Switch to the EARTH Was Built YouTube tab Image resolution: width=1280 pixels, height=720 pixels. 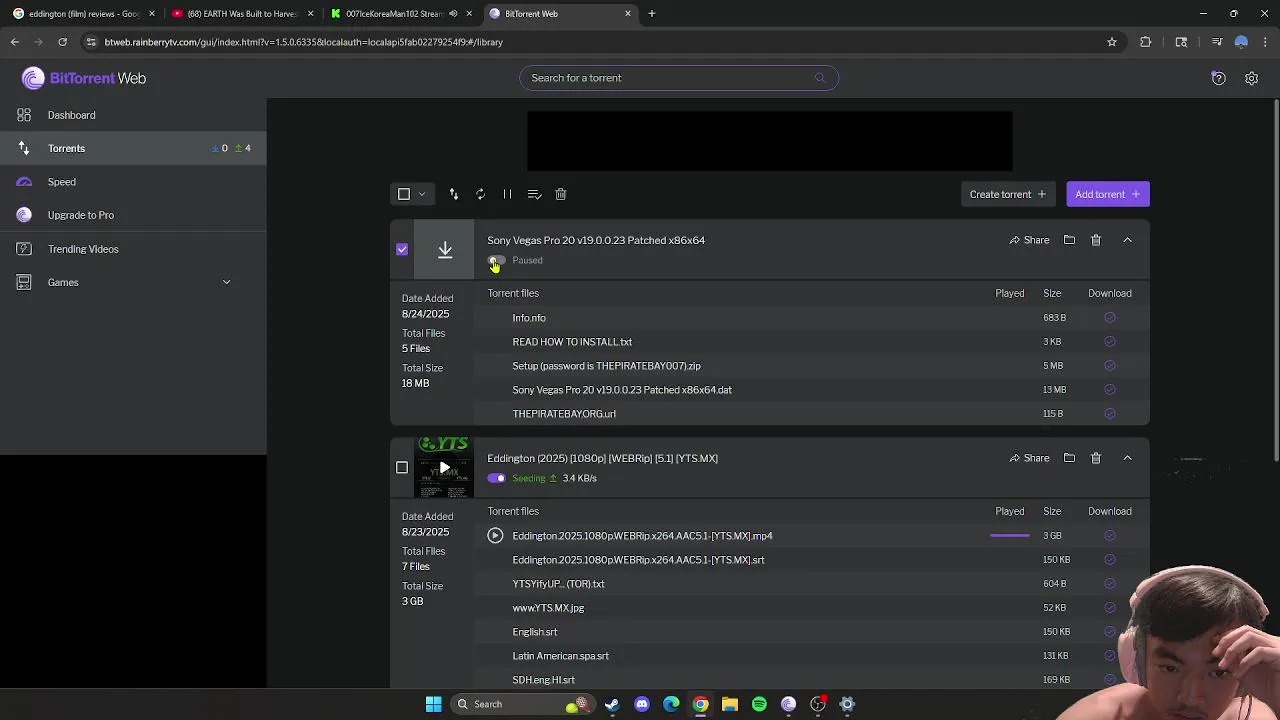click(242, 14)
